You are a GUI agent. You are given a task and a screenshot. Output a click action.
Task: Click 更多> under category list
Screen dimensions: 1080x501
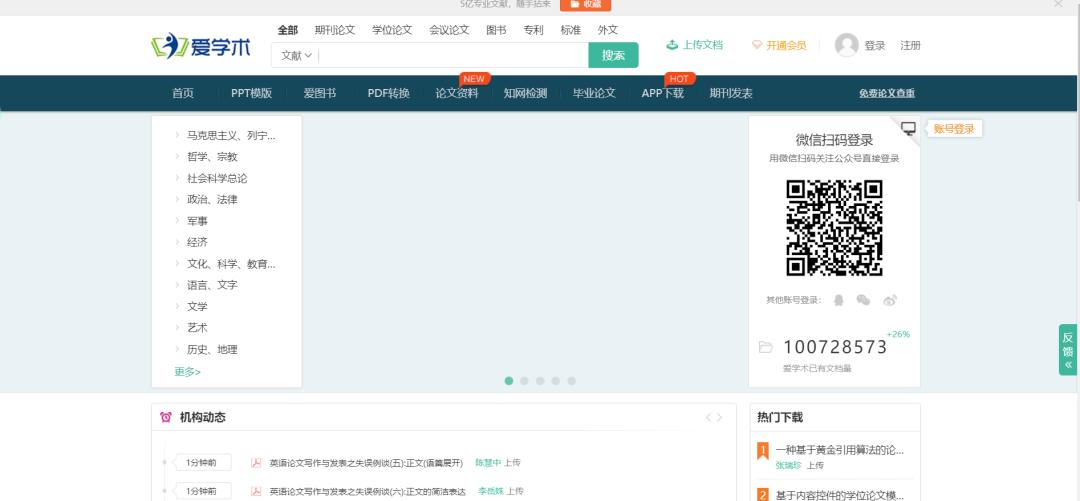(187, 372)
